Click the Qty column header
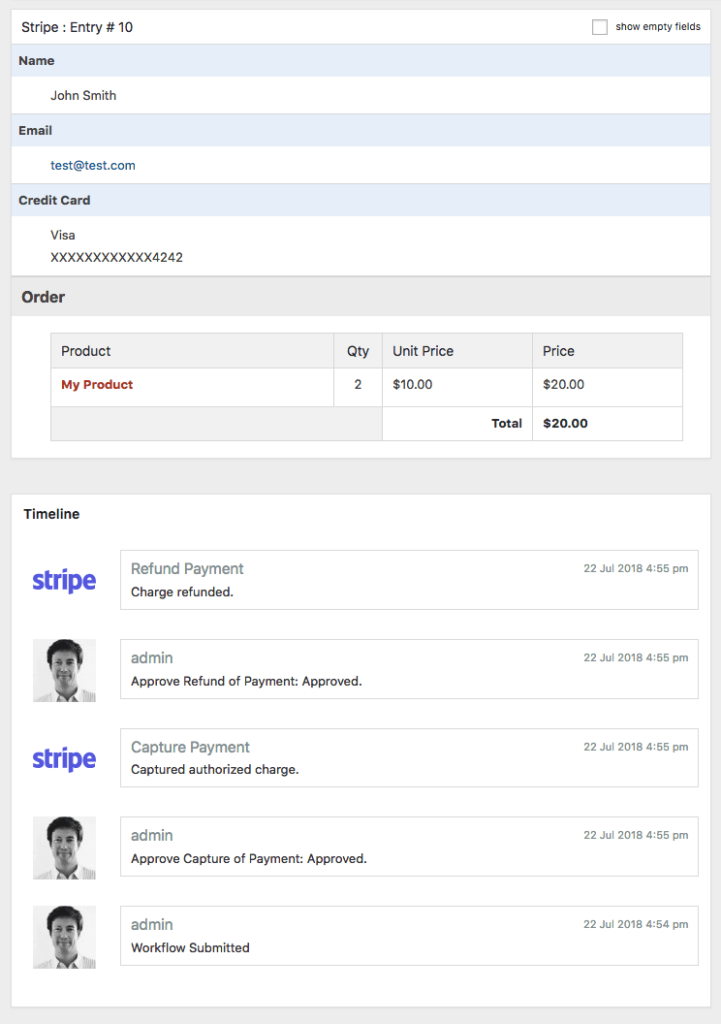The image size is (721, 1024). [358, 351]
